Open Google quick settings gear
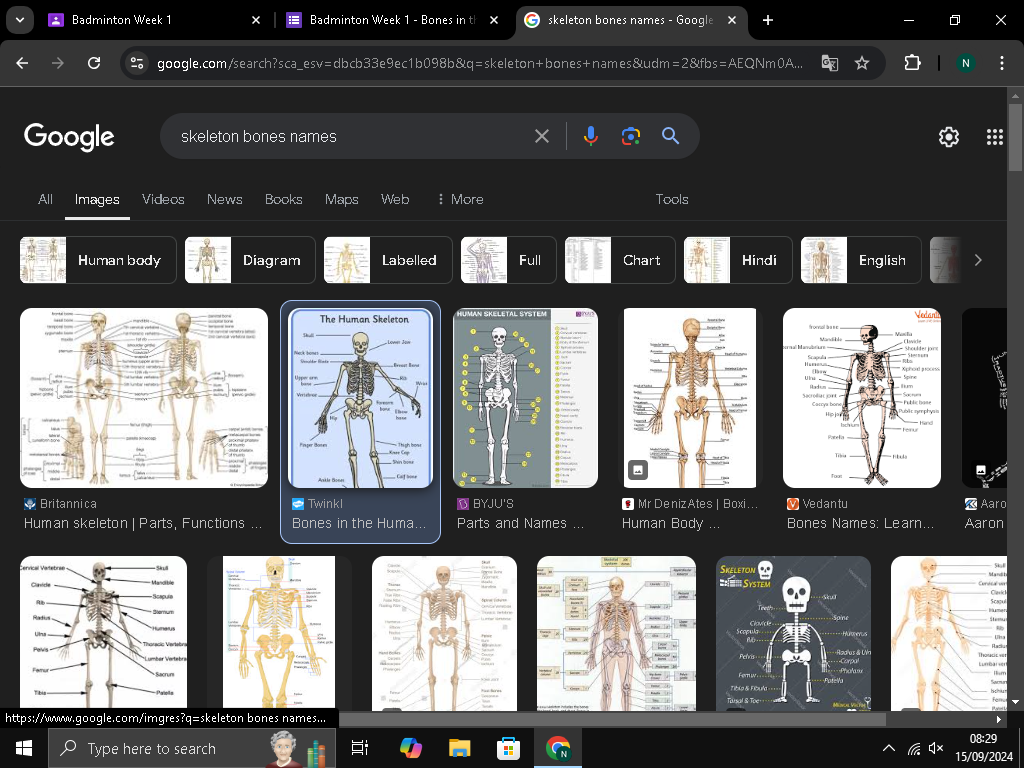The width and height of the screenshot is (1024, 768). [x=948, y=136]
